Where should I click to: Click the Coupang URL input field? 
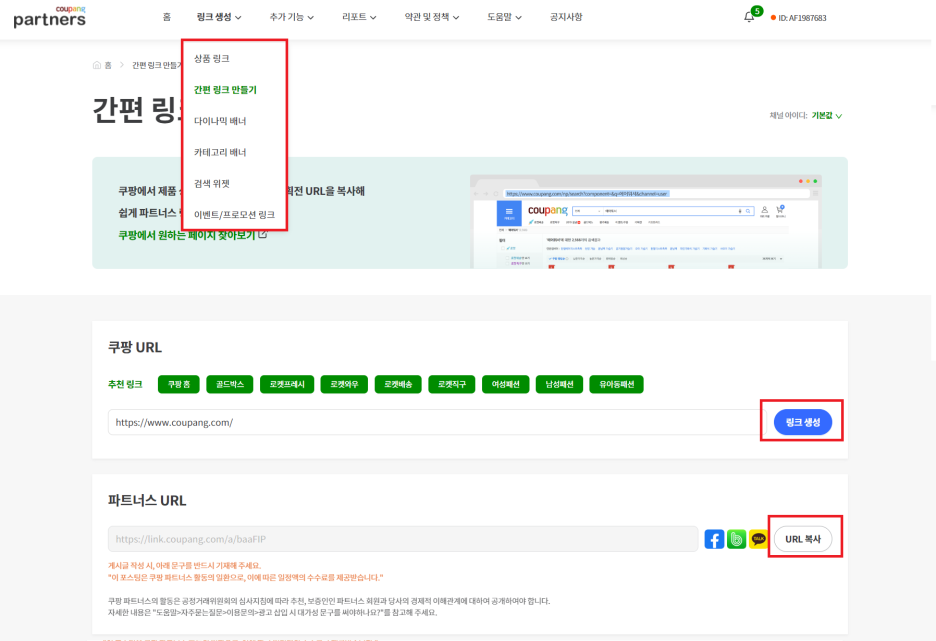coord(435,422)
